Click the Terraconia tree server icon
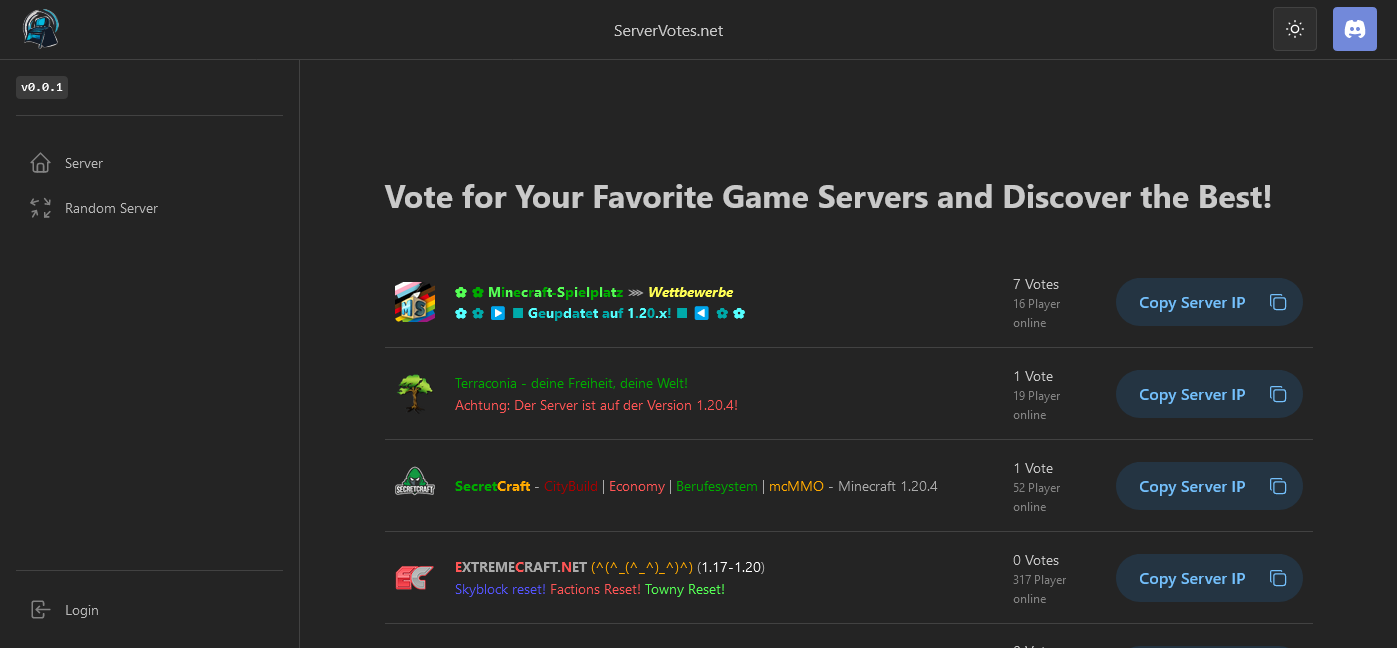 pyautogui.click(x=414, y=394)
